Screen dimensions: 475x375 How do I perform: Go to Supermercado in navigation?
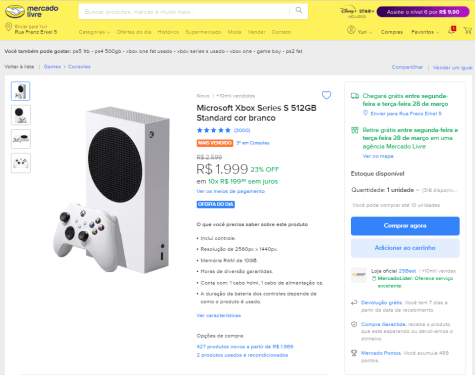pos(203,32)
